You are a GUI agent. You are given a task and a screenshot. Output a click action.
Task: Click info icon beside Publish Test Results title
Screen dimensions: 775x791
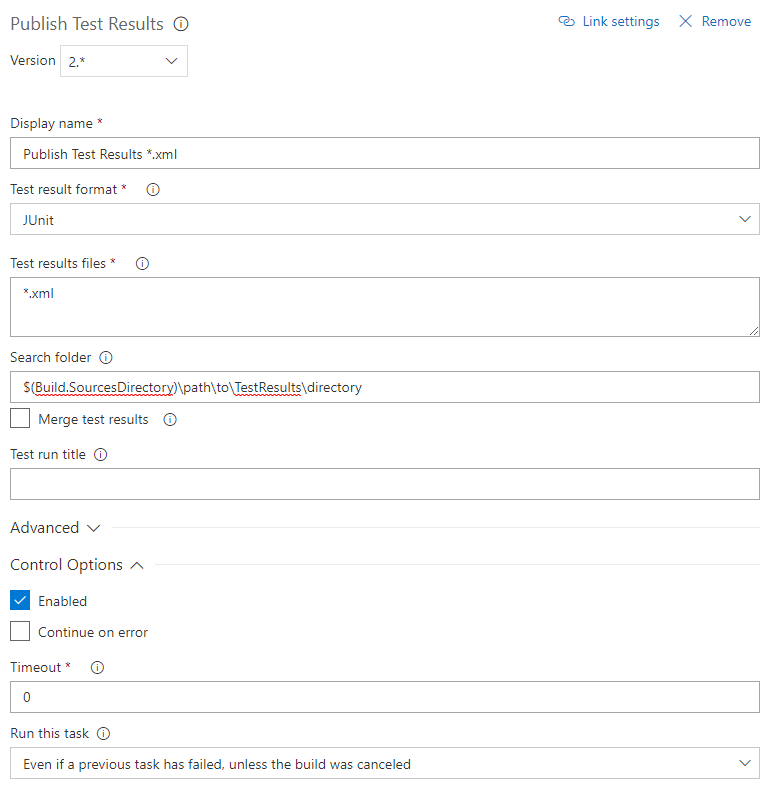pos(181,24)
